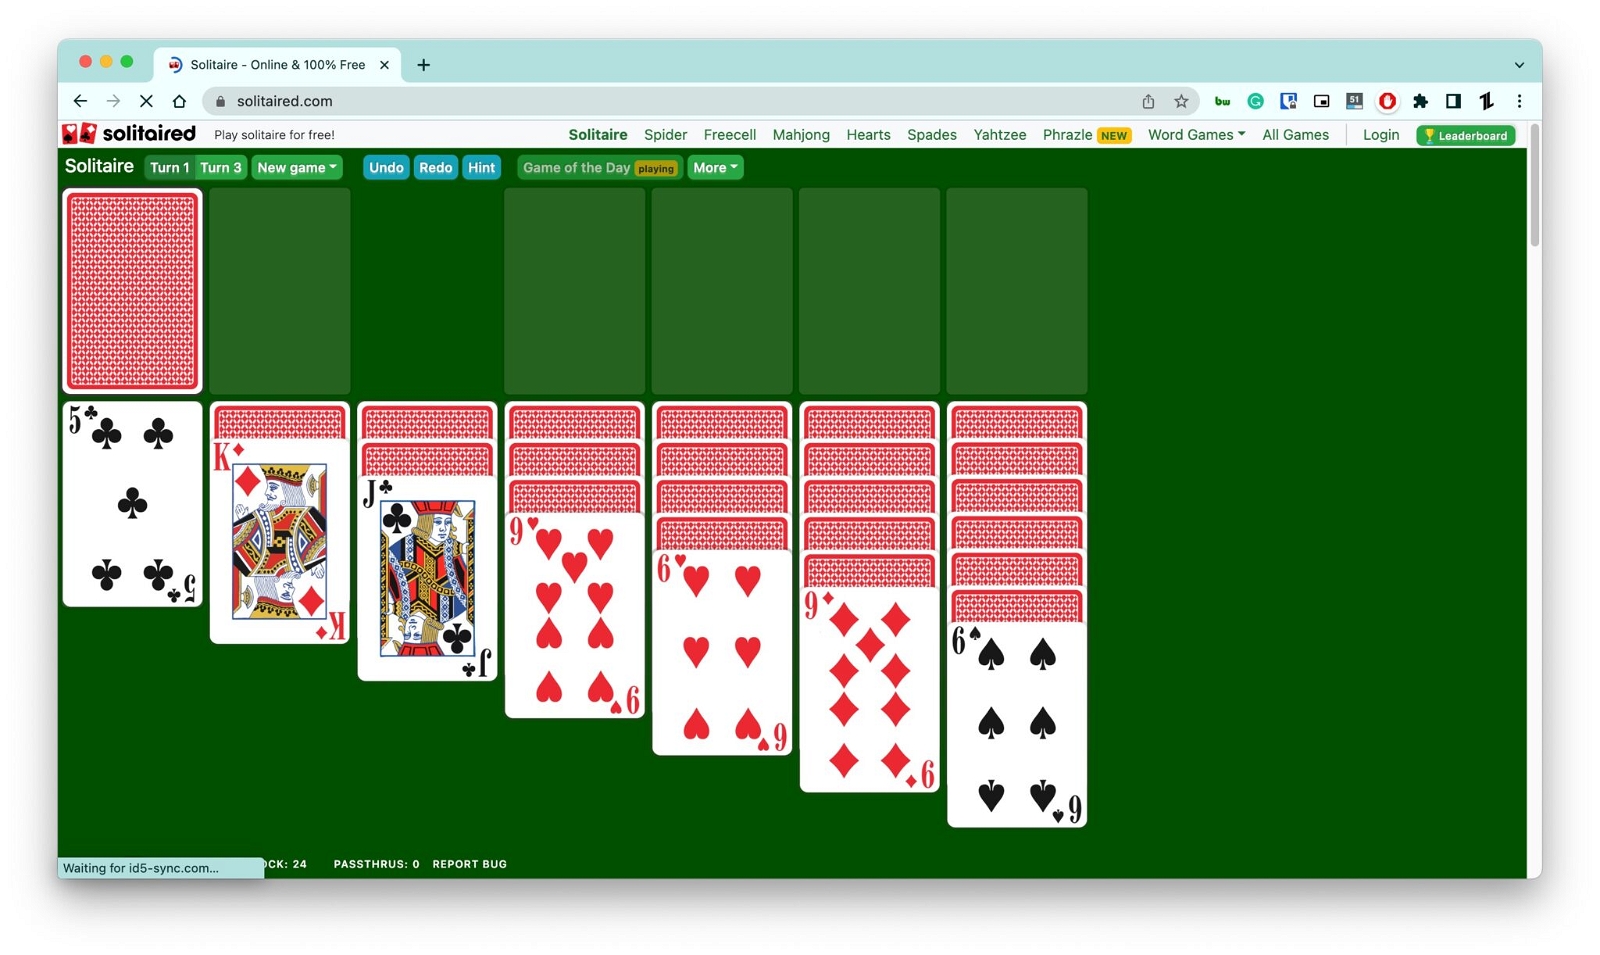Stop page loading with X icon

(146, 101)
